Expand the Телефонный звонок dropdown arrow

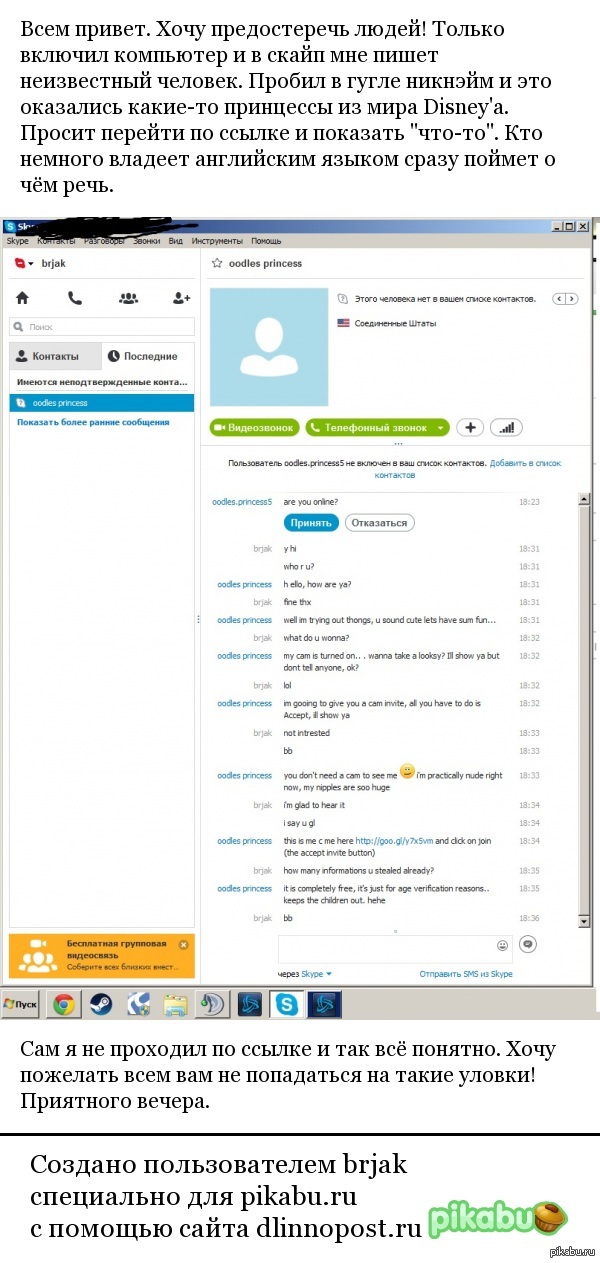[439, 428]
